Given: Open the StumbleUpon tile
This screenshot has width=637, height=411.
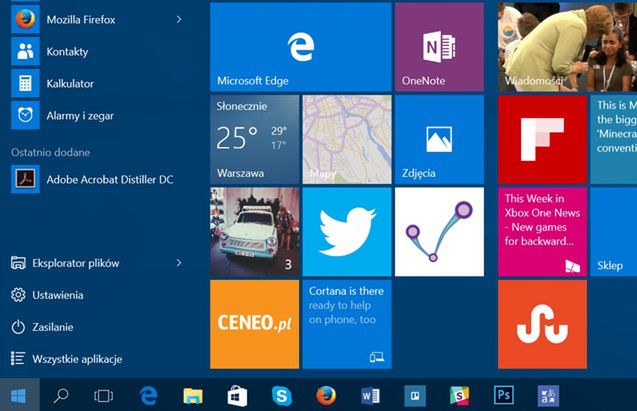Looking at the screenshot, I should 542,324.
